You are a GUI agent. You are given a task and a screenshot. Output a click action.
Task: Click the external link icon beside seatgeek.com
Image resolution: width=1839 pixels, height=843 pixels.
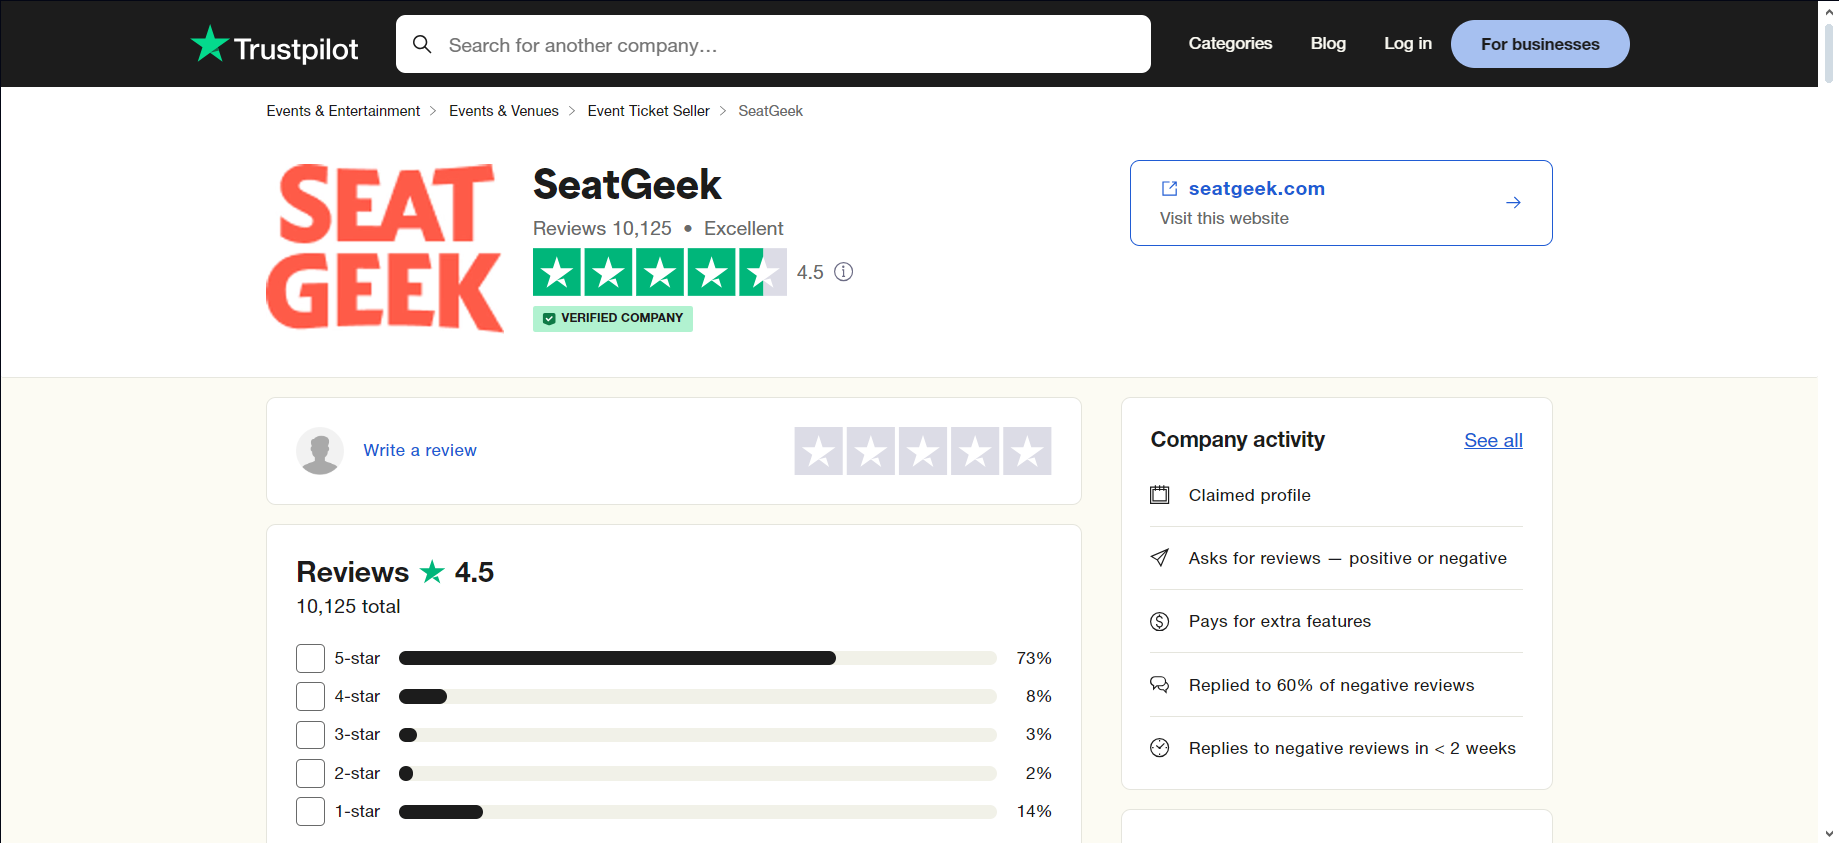tap(1169, 188)
